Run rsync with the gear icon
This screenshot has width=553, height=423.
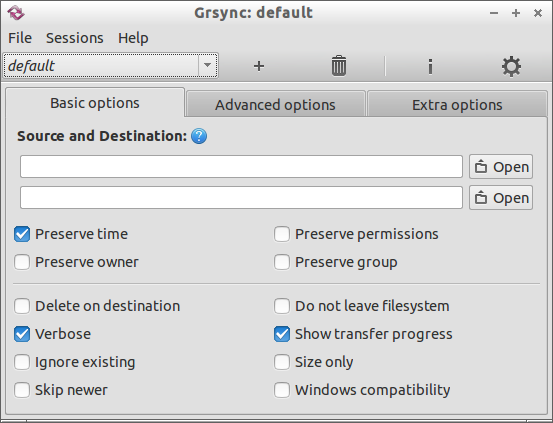pyautogui.click(x=511, y=66)
